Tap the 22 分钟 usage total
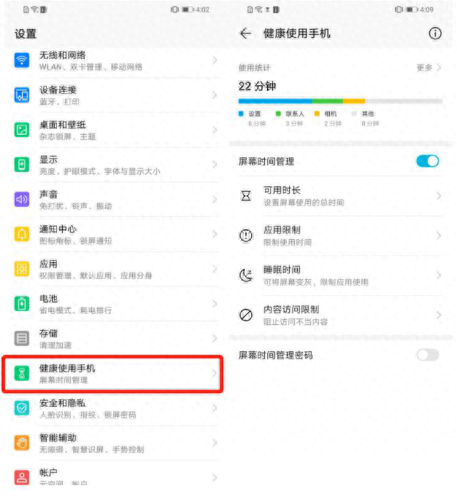 pos(257,86)
